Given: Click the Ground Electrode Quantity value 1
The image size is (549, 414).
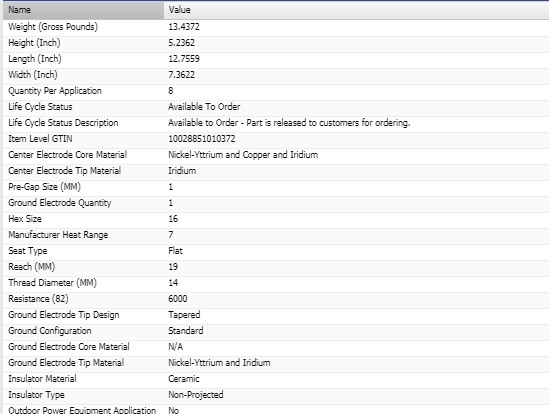Looking at the screenshot, I should [171, 203].
